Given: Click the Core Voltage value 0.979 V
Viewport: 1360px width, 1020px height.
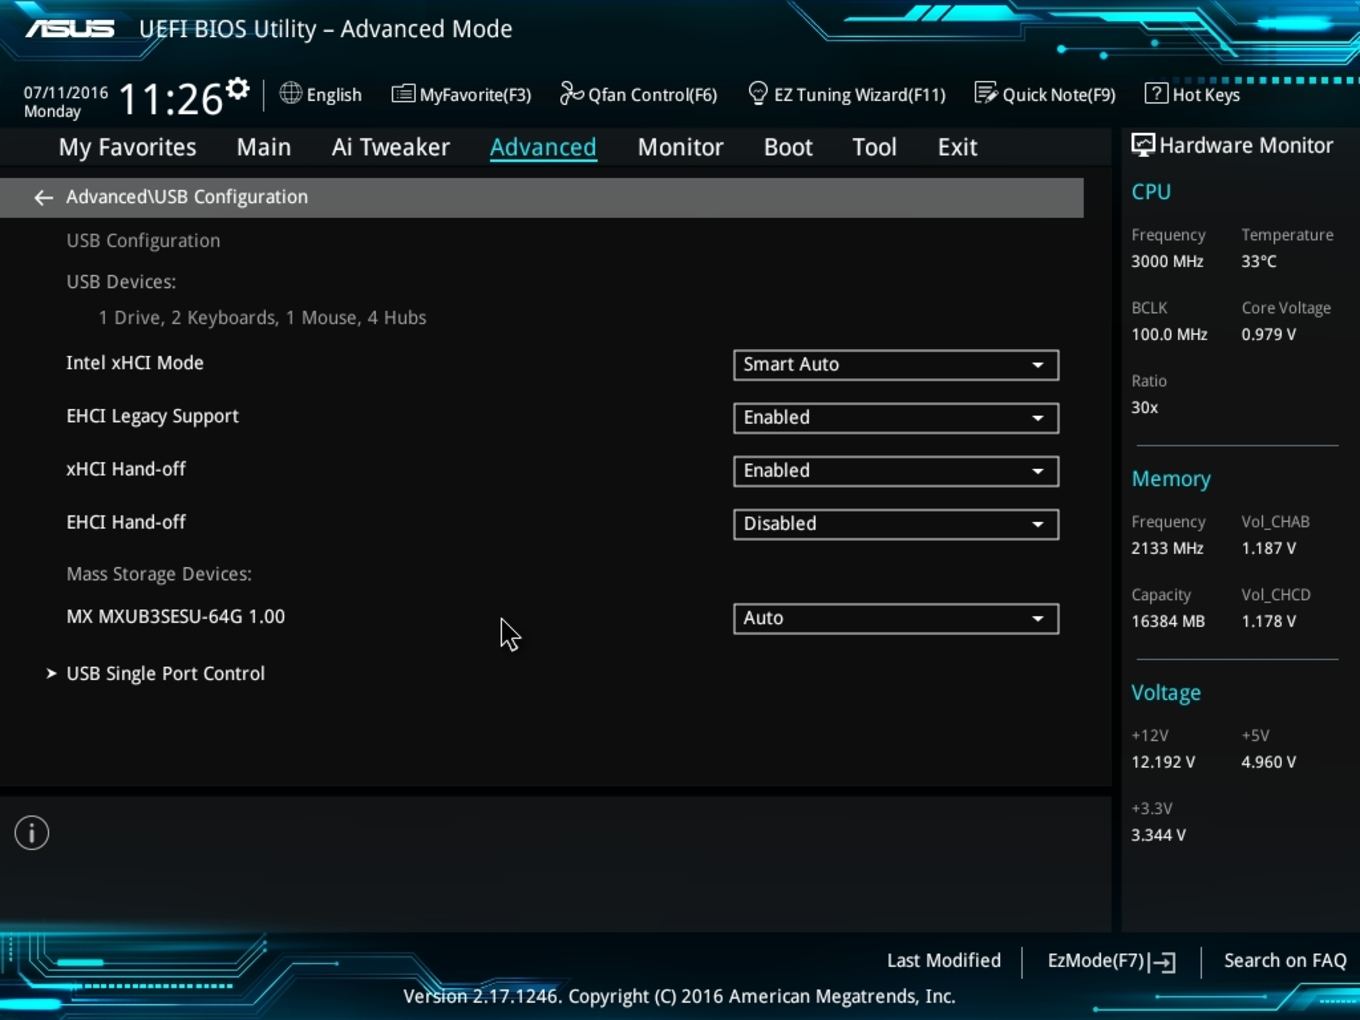Looking at the screenshot, I should coord(1269,335).
